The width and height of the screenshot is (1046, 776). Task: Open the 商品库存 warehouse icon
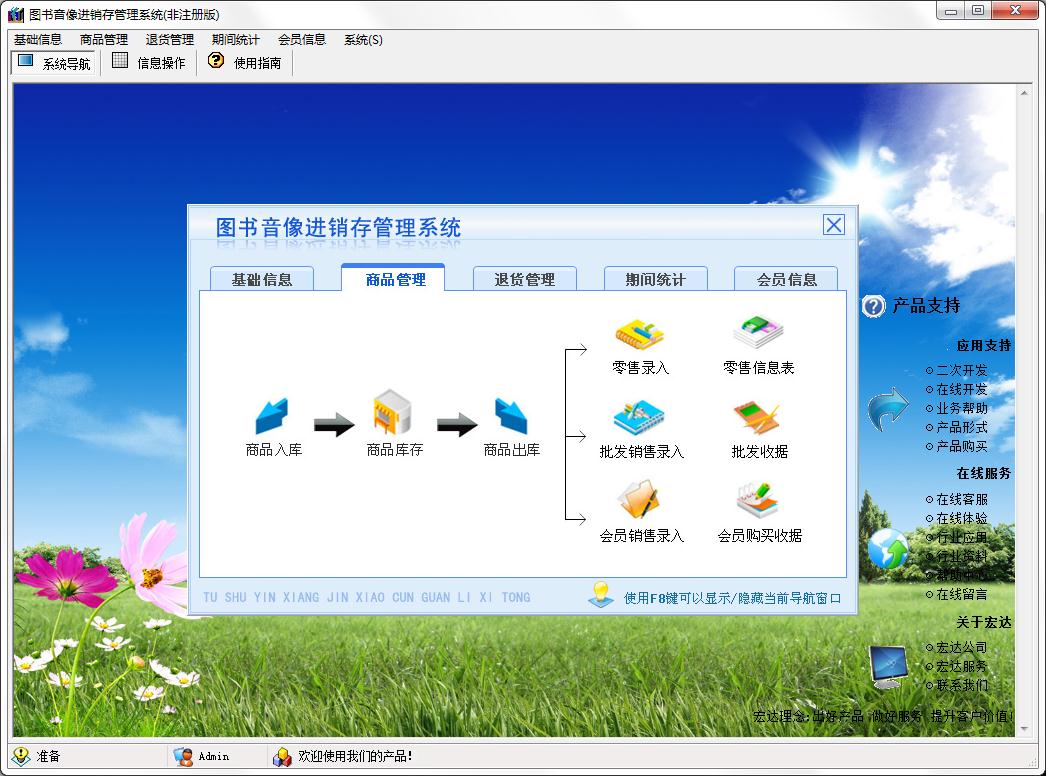(x=393, y=412)
